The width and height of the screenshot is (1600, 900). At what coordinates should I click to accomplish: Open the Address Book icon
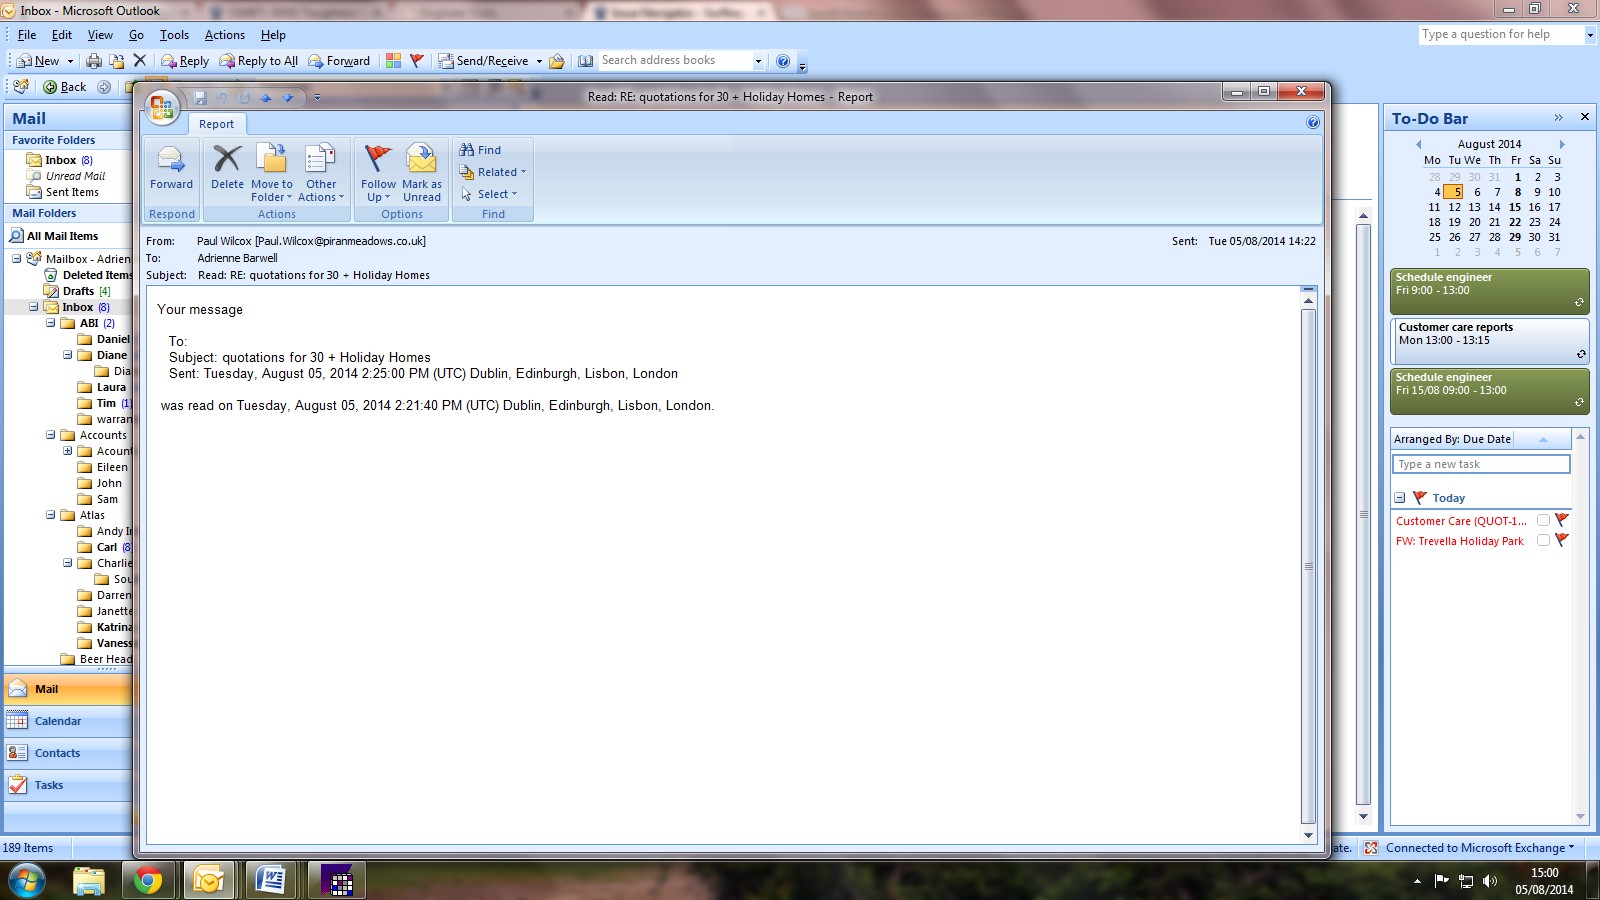[585, 61]
